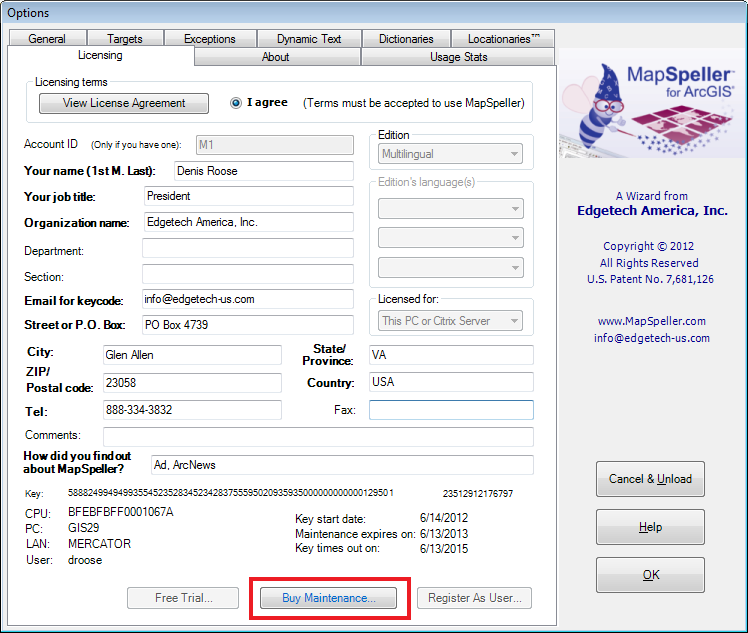This screenshot has width=748, height=633.
Task: Open the Usage Stats tab
Action: 458,57
